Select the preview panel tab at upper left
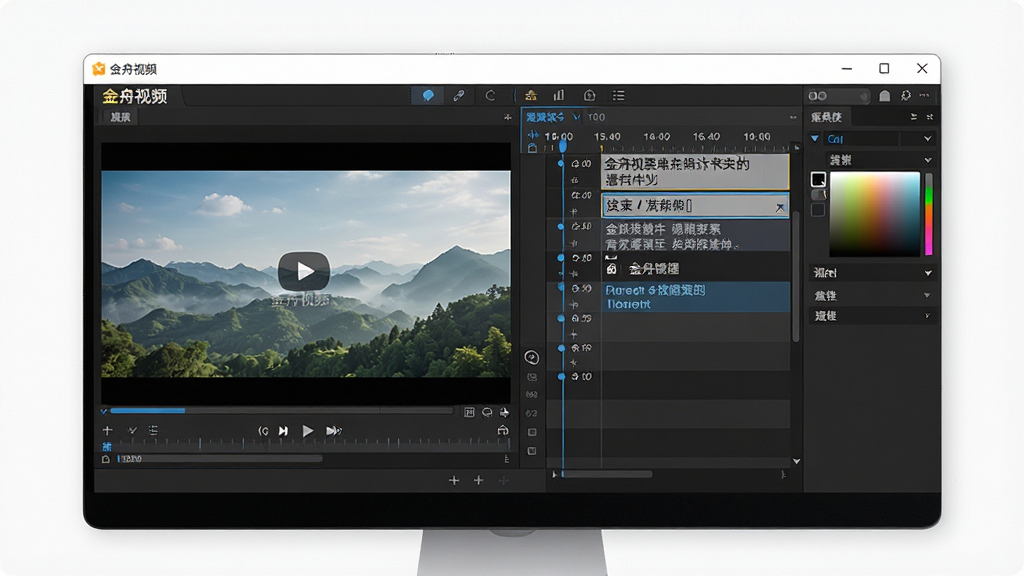Viewport: 1024px width, 576px height. click(x=120, y=117)
